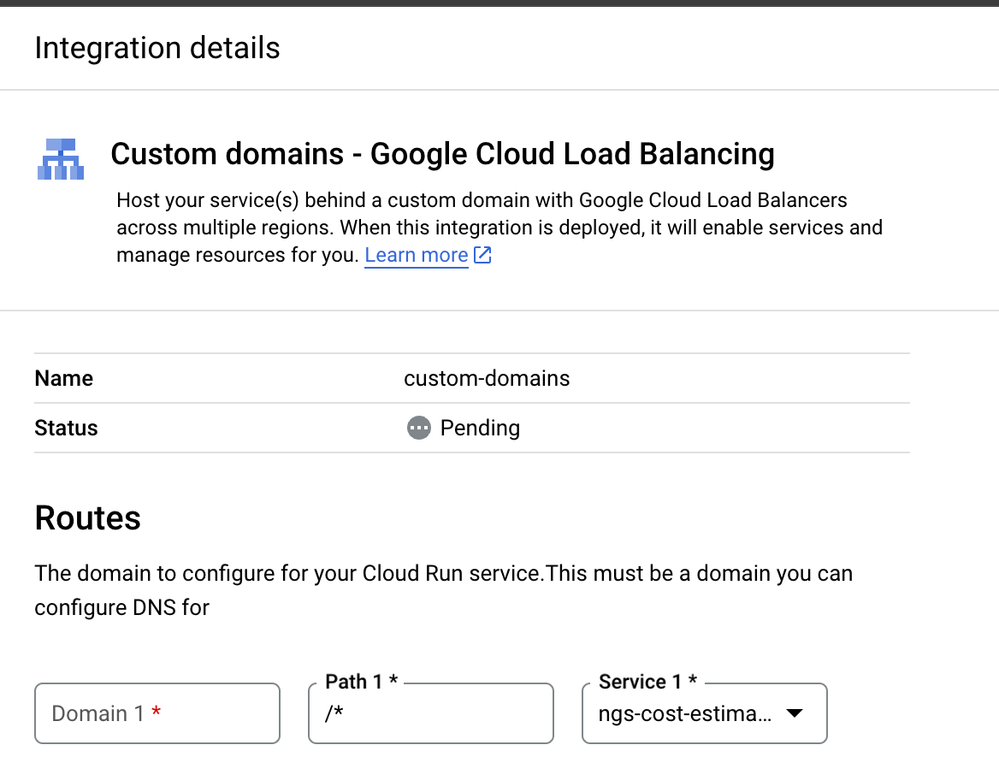Click the load balancing network icon
Screen dimensions: 999x763
point(61,159)
